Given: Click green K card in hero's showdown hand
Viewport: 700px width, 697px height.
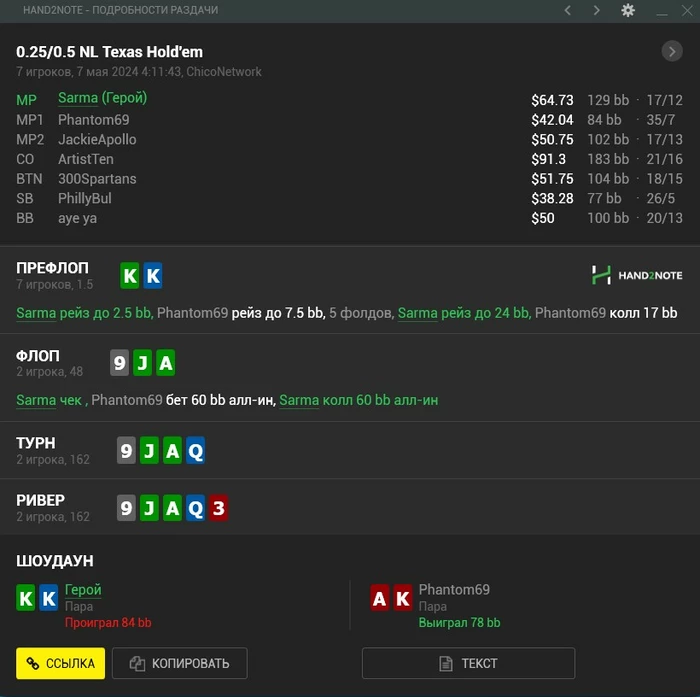Looking at the screenshot, I should (x=26, y=598).
